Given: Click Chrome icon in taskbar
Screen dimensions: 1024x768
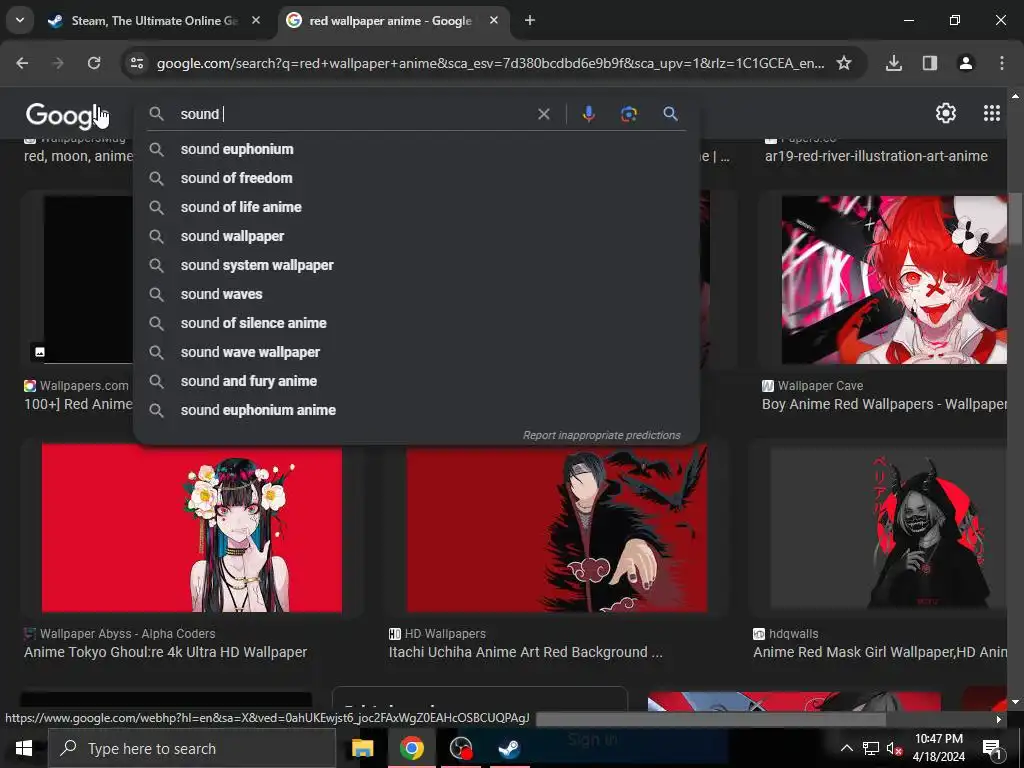Looking at the screenshot, I should [411, 748].
